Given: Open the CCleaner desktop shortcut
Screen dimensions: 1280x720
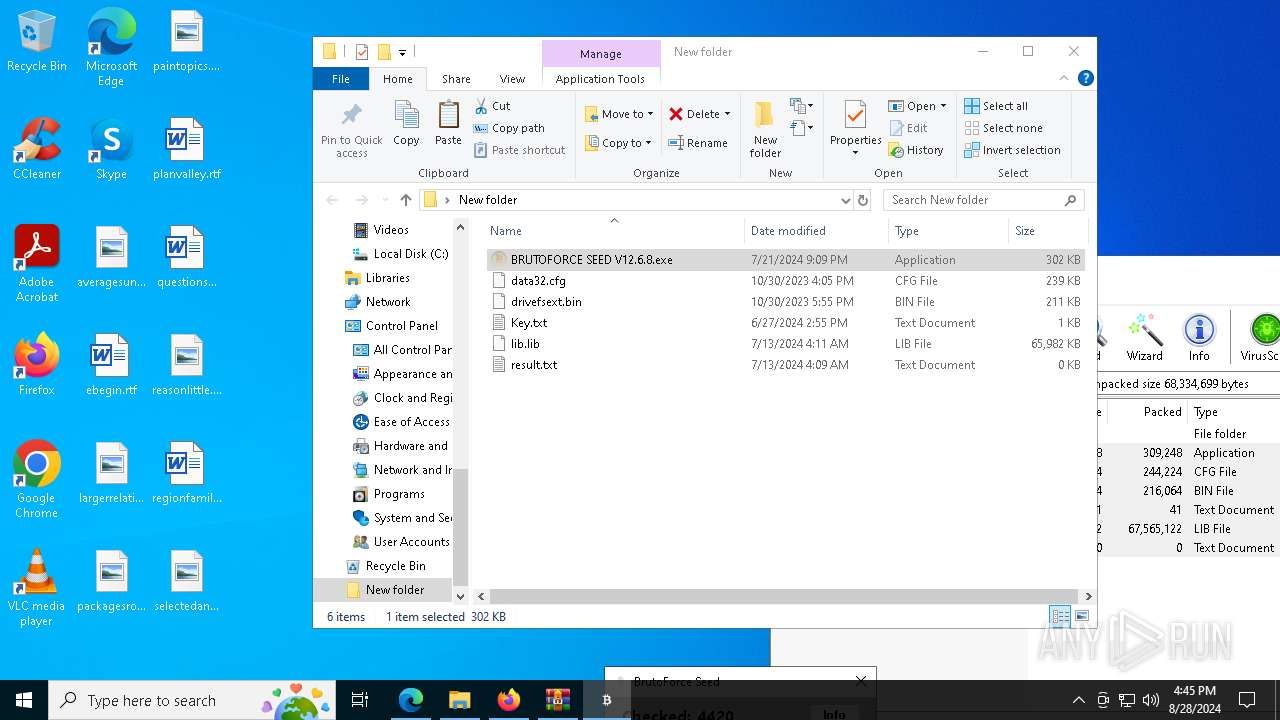Looking at the screenshot, I should pos(37,149).
